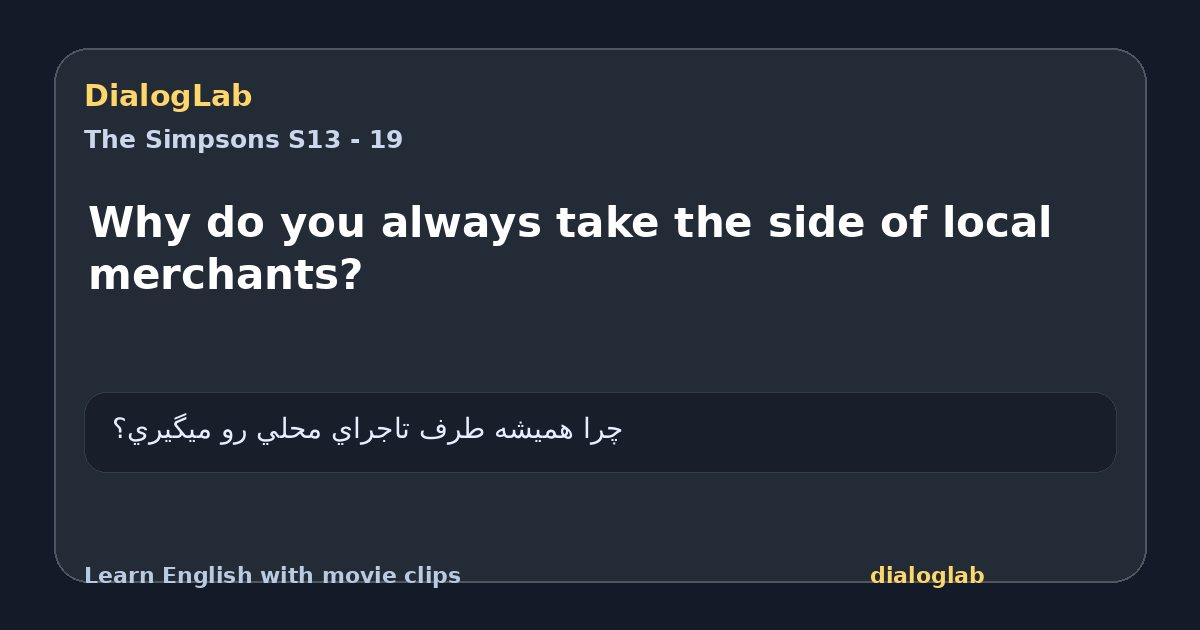The width and height of the screenshot is (1200, 630).
Task: Select the word "merchants?" in the quote
Action: click(x=225, y=275)
